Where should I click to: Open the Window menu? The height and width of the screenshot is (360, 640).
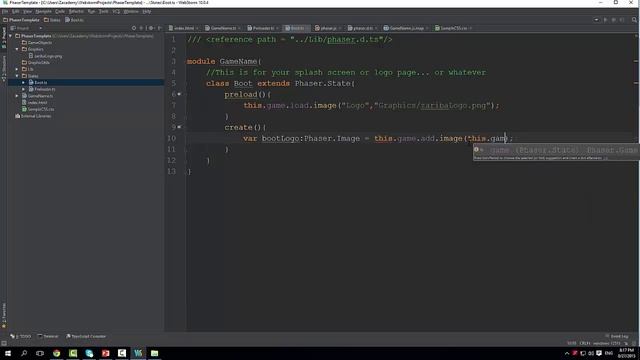(x=131, y=11)
